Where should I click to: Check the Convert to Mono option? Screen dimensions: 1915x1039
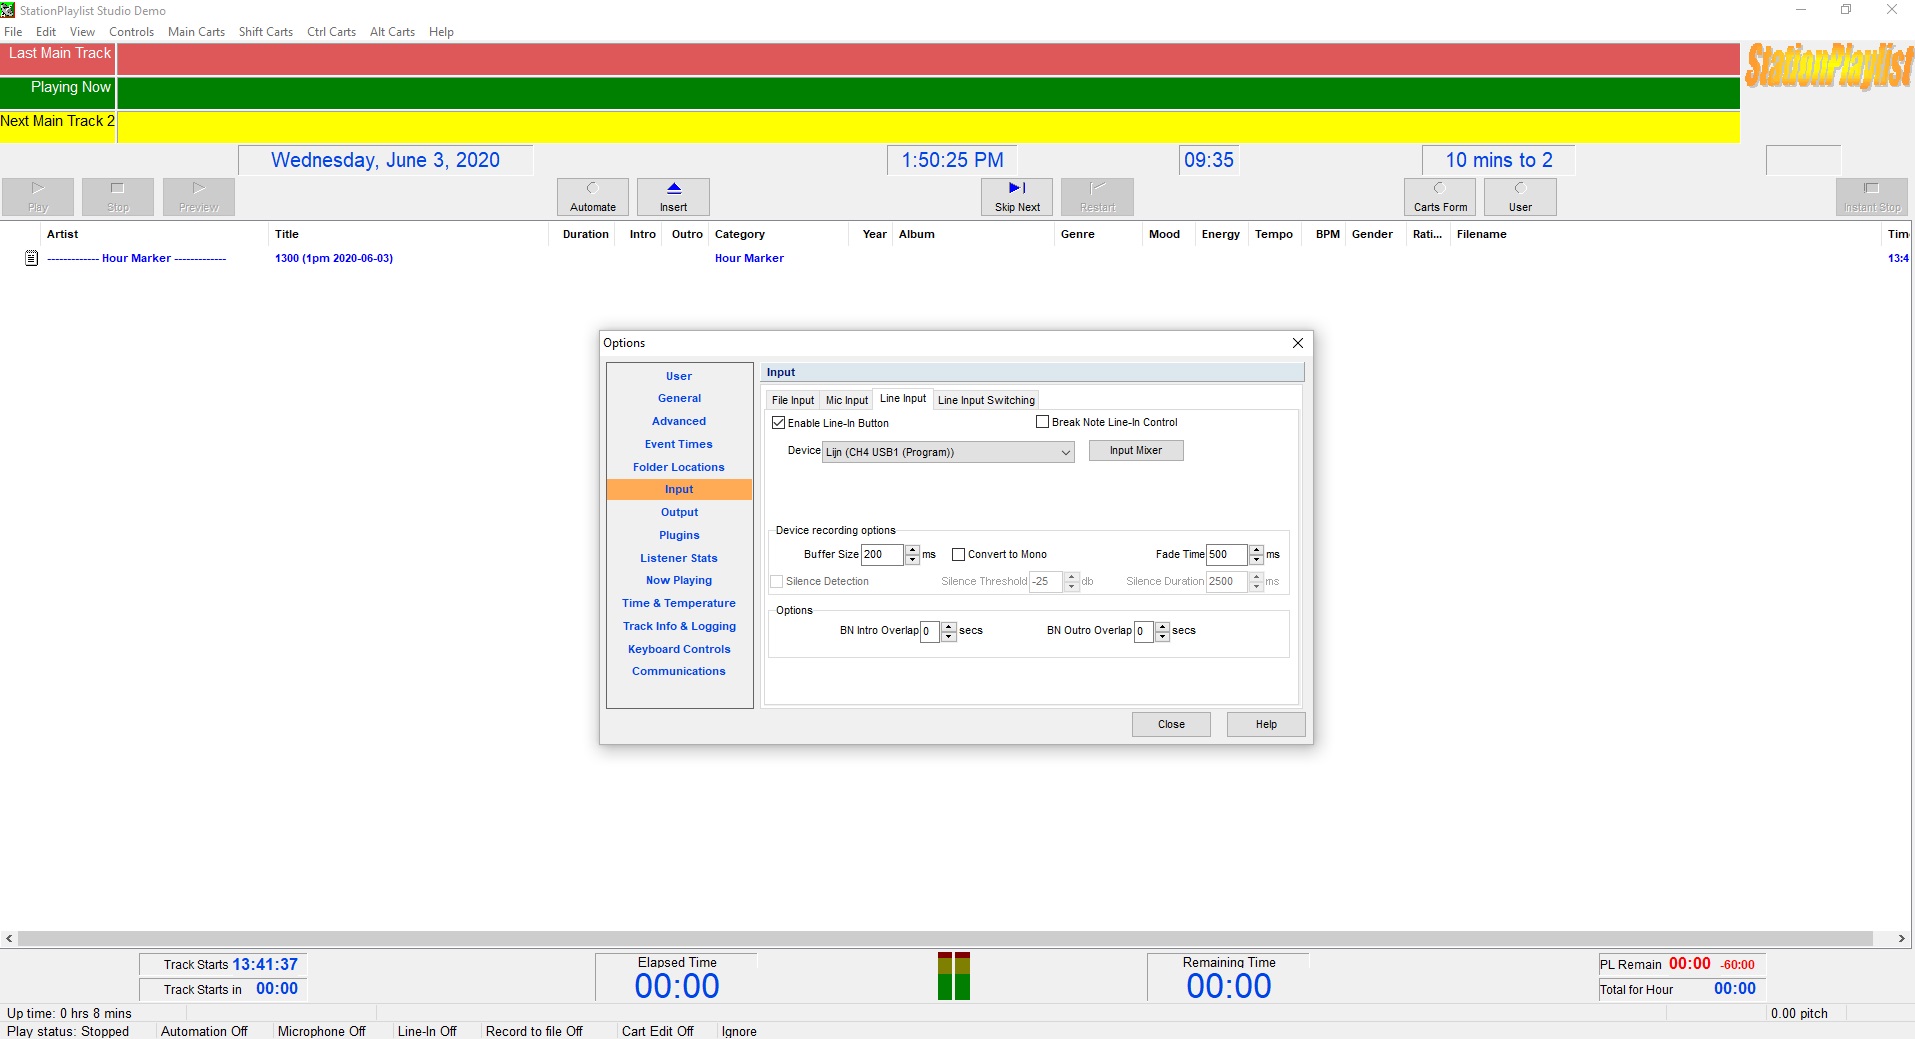(958, 554)
